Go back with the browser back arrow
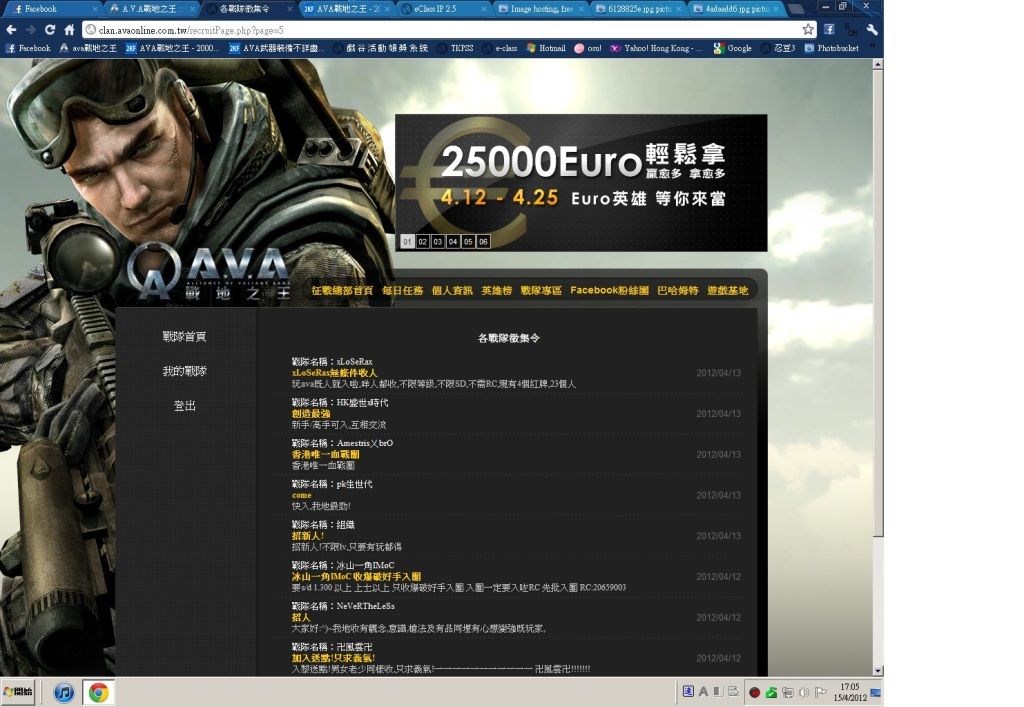Screen dimensions: 1024x707 11,29
